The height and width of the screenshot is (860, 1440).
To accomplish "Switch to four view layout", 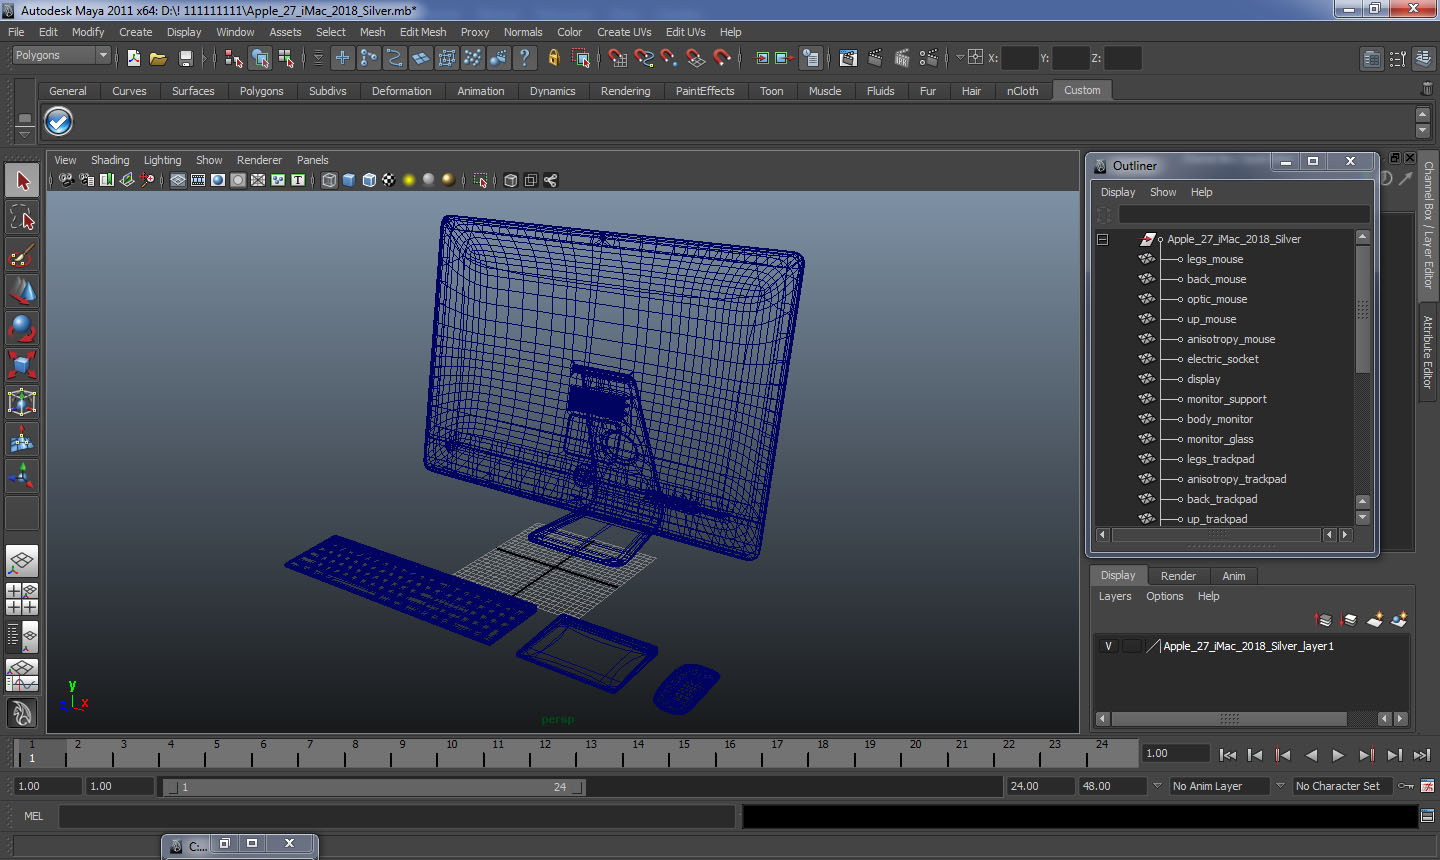I will pyautogui.click(x=22, y=598).
